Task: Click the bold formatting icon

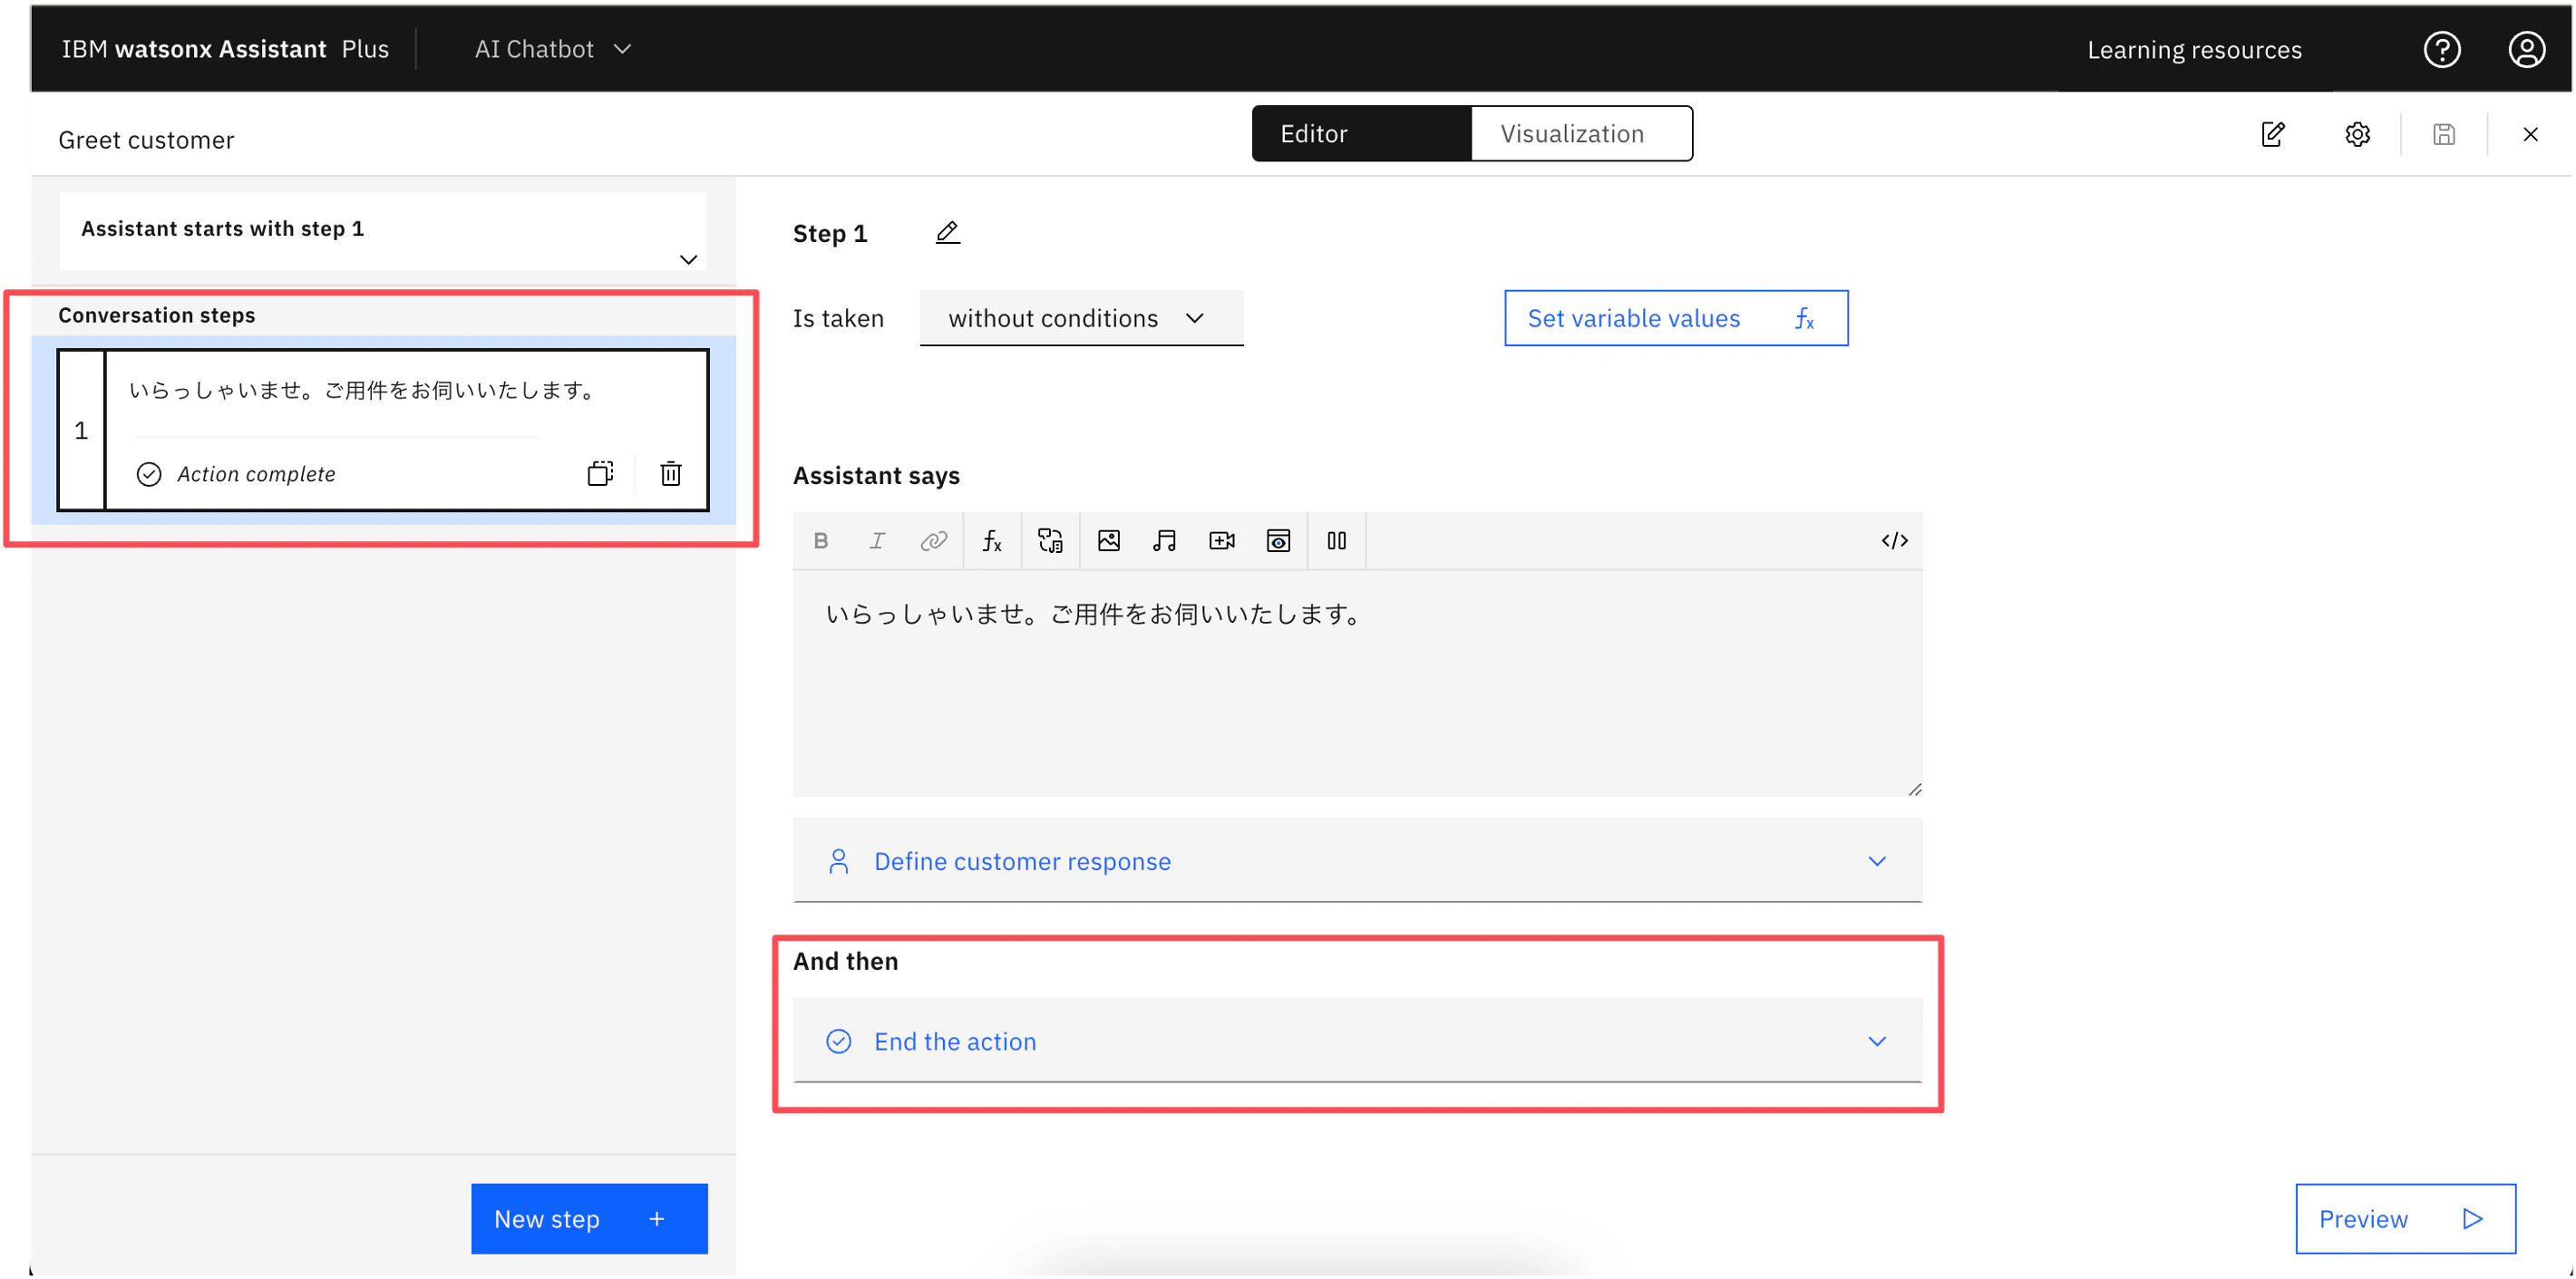Action: click(821, 541)
